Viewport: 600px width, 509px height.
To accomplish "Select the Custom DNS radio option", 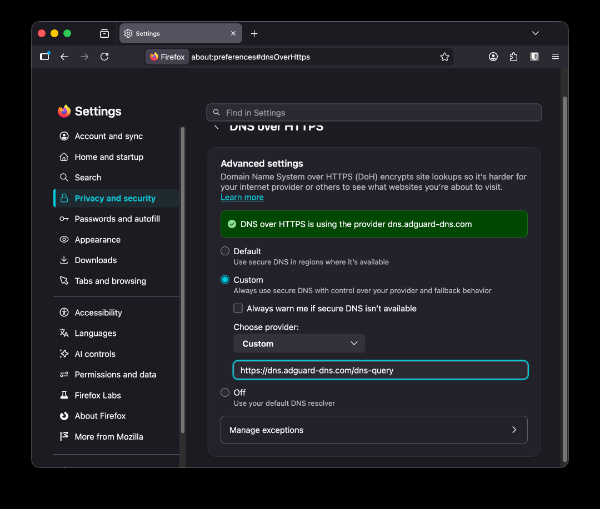I will (225, 280).
